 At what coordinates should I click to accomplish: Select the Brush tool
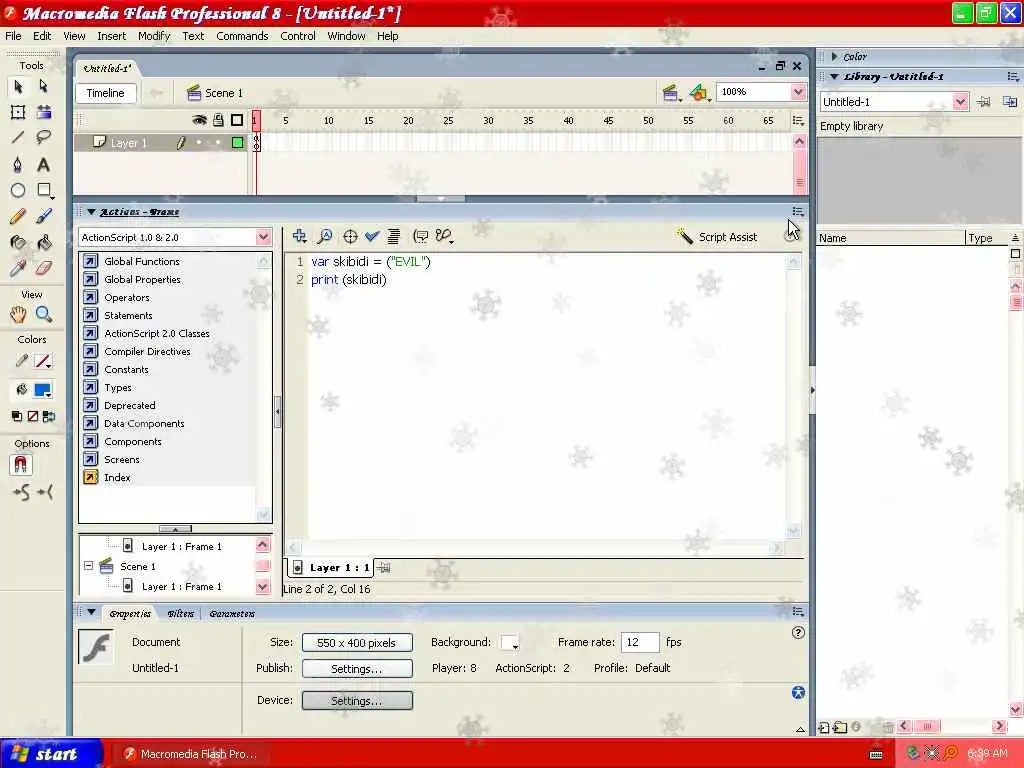(x=43, y=216)
